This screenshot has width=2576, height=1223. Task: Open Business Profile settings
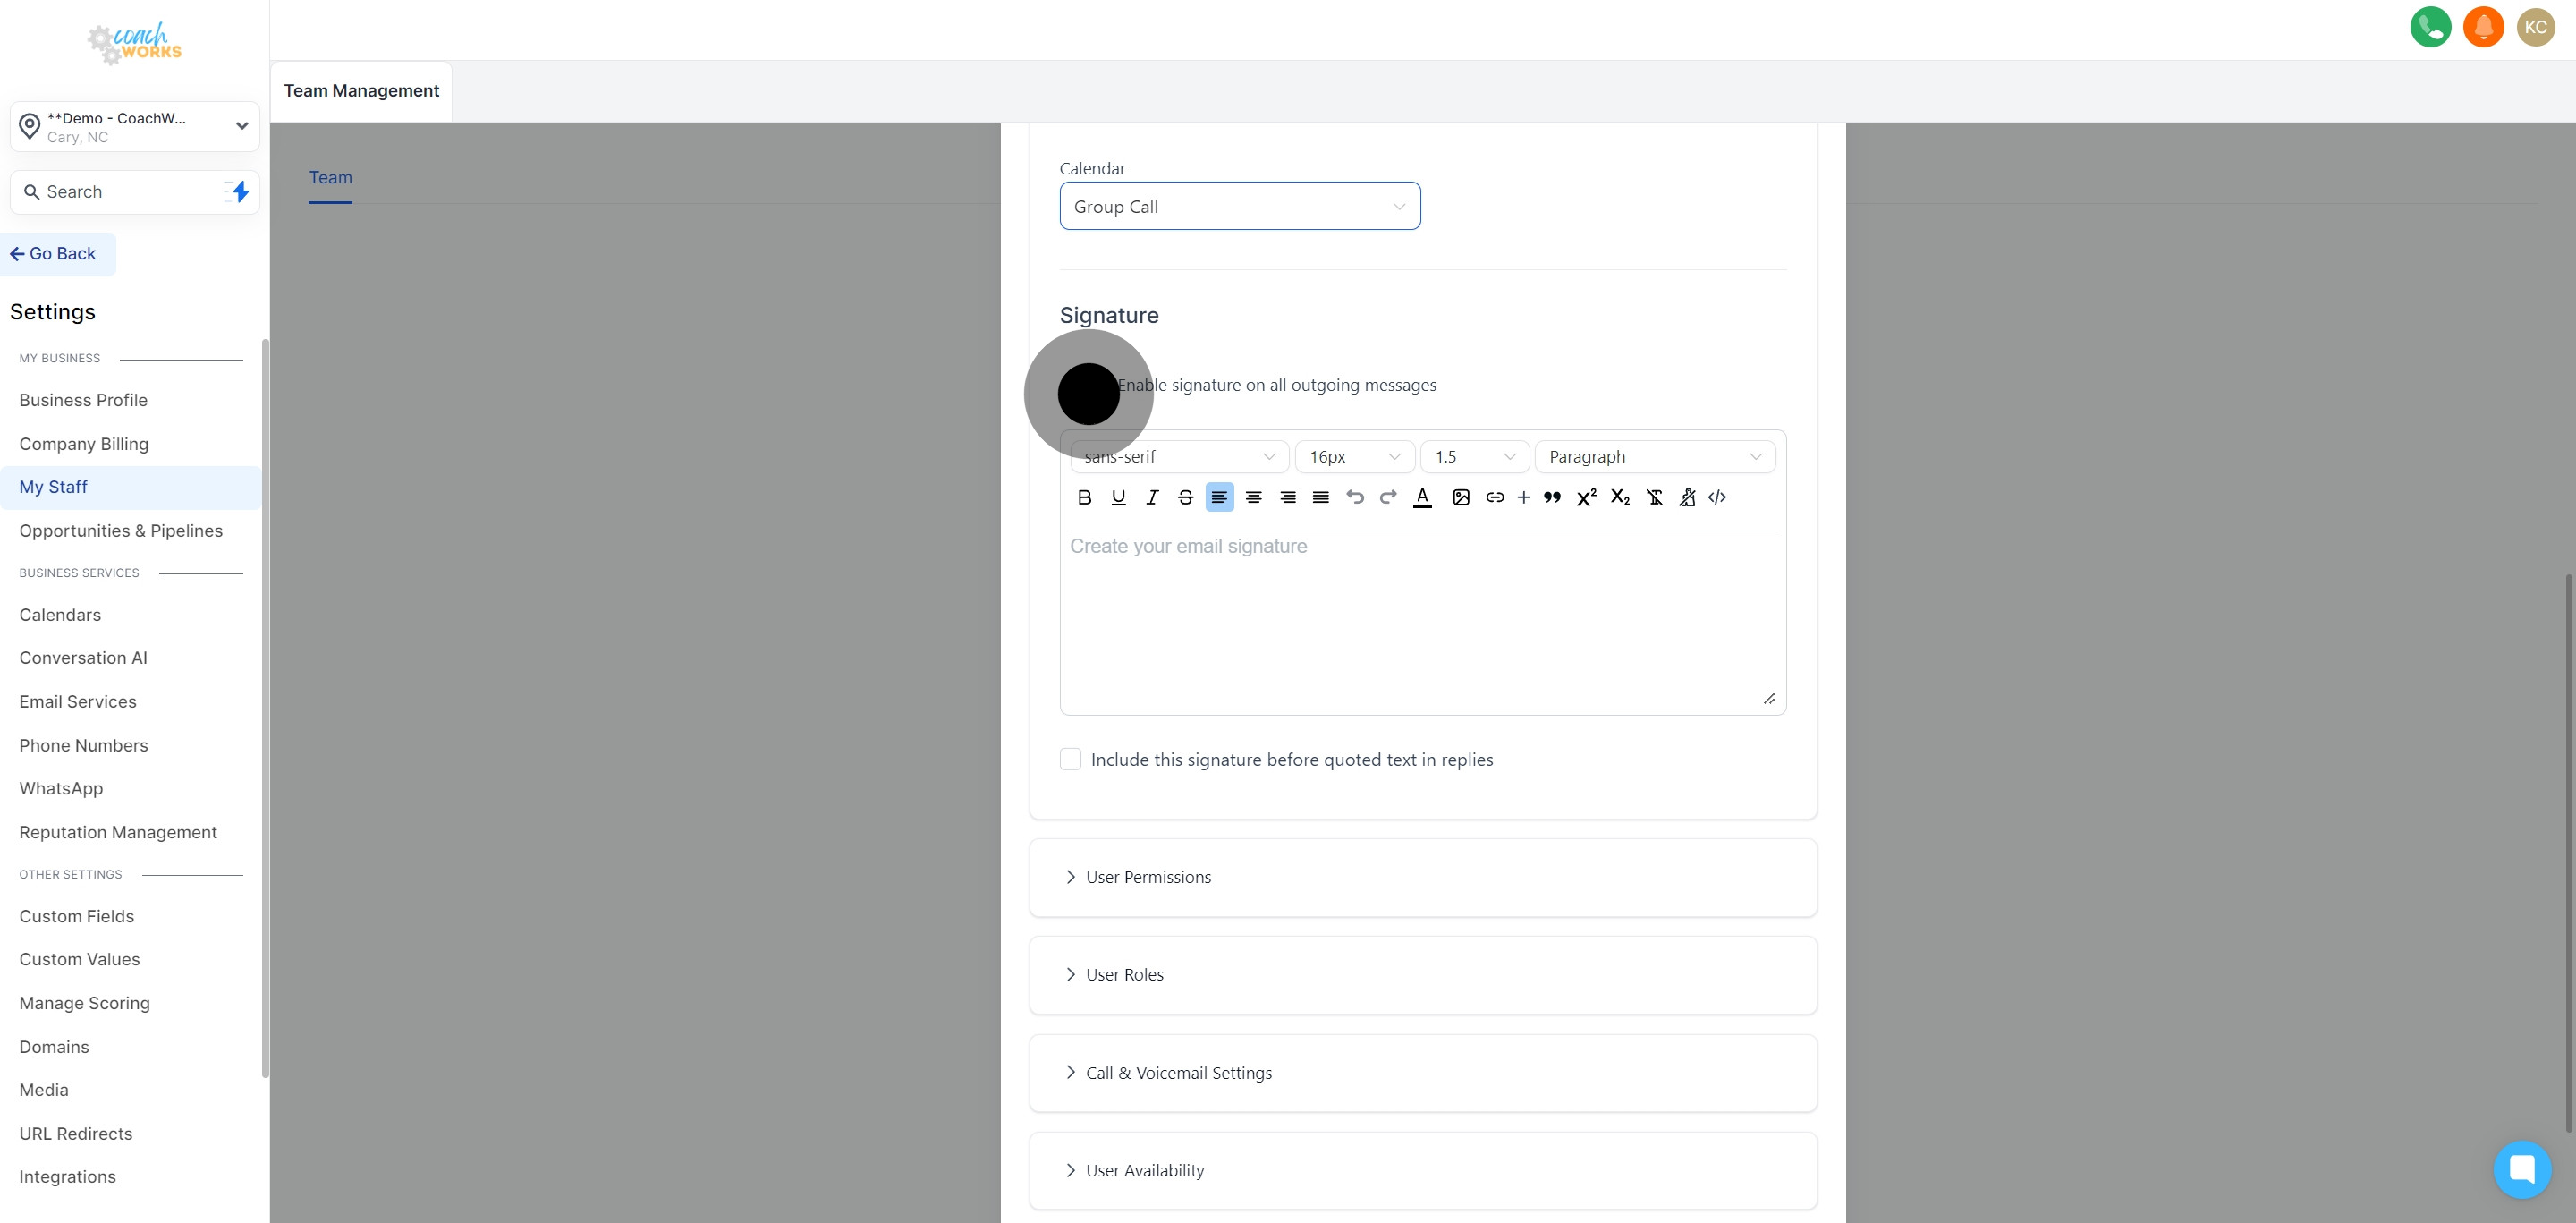coord(83,400)
